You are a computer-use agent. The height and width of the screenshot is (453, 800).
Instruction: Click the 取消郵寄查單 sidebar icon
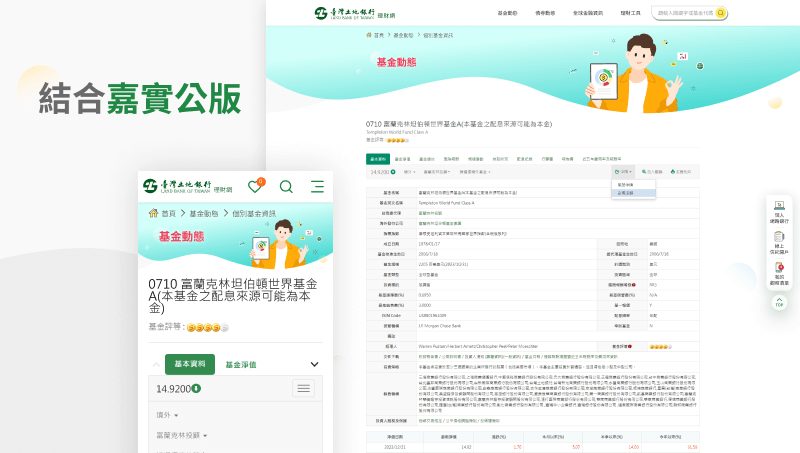pyautogui.click(x=779, y=276)
